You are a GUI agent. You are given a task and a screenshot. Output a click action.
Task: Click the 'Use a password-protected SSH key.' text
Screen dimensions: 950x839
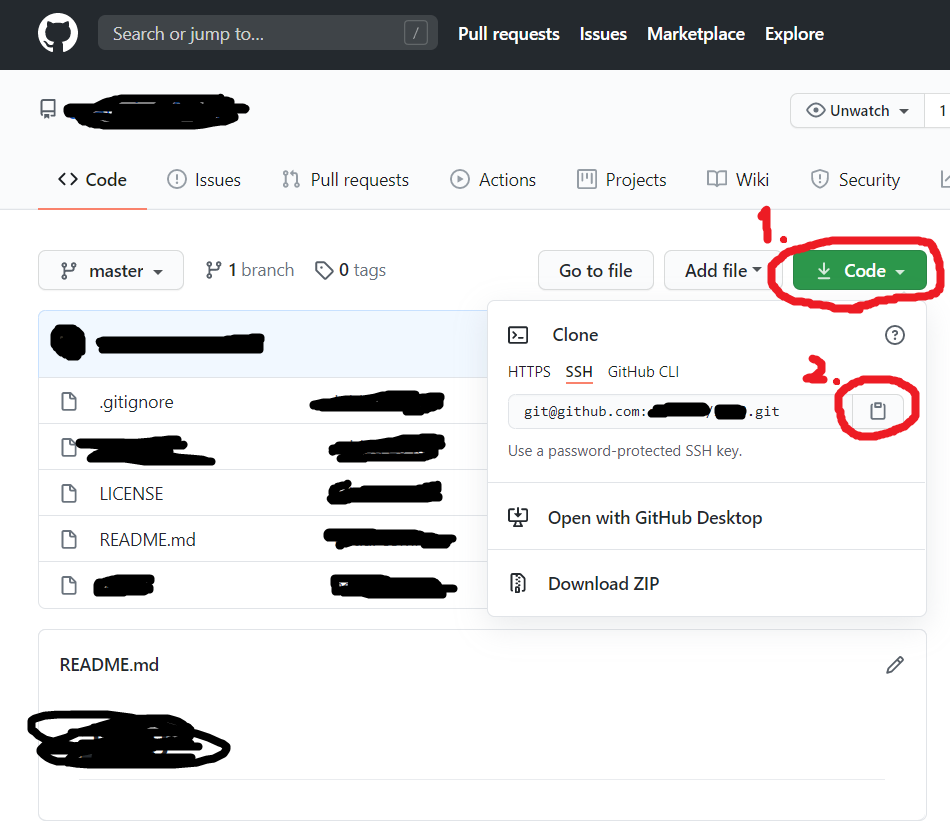pos(625,451)
